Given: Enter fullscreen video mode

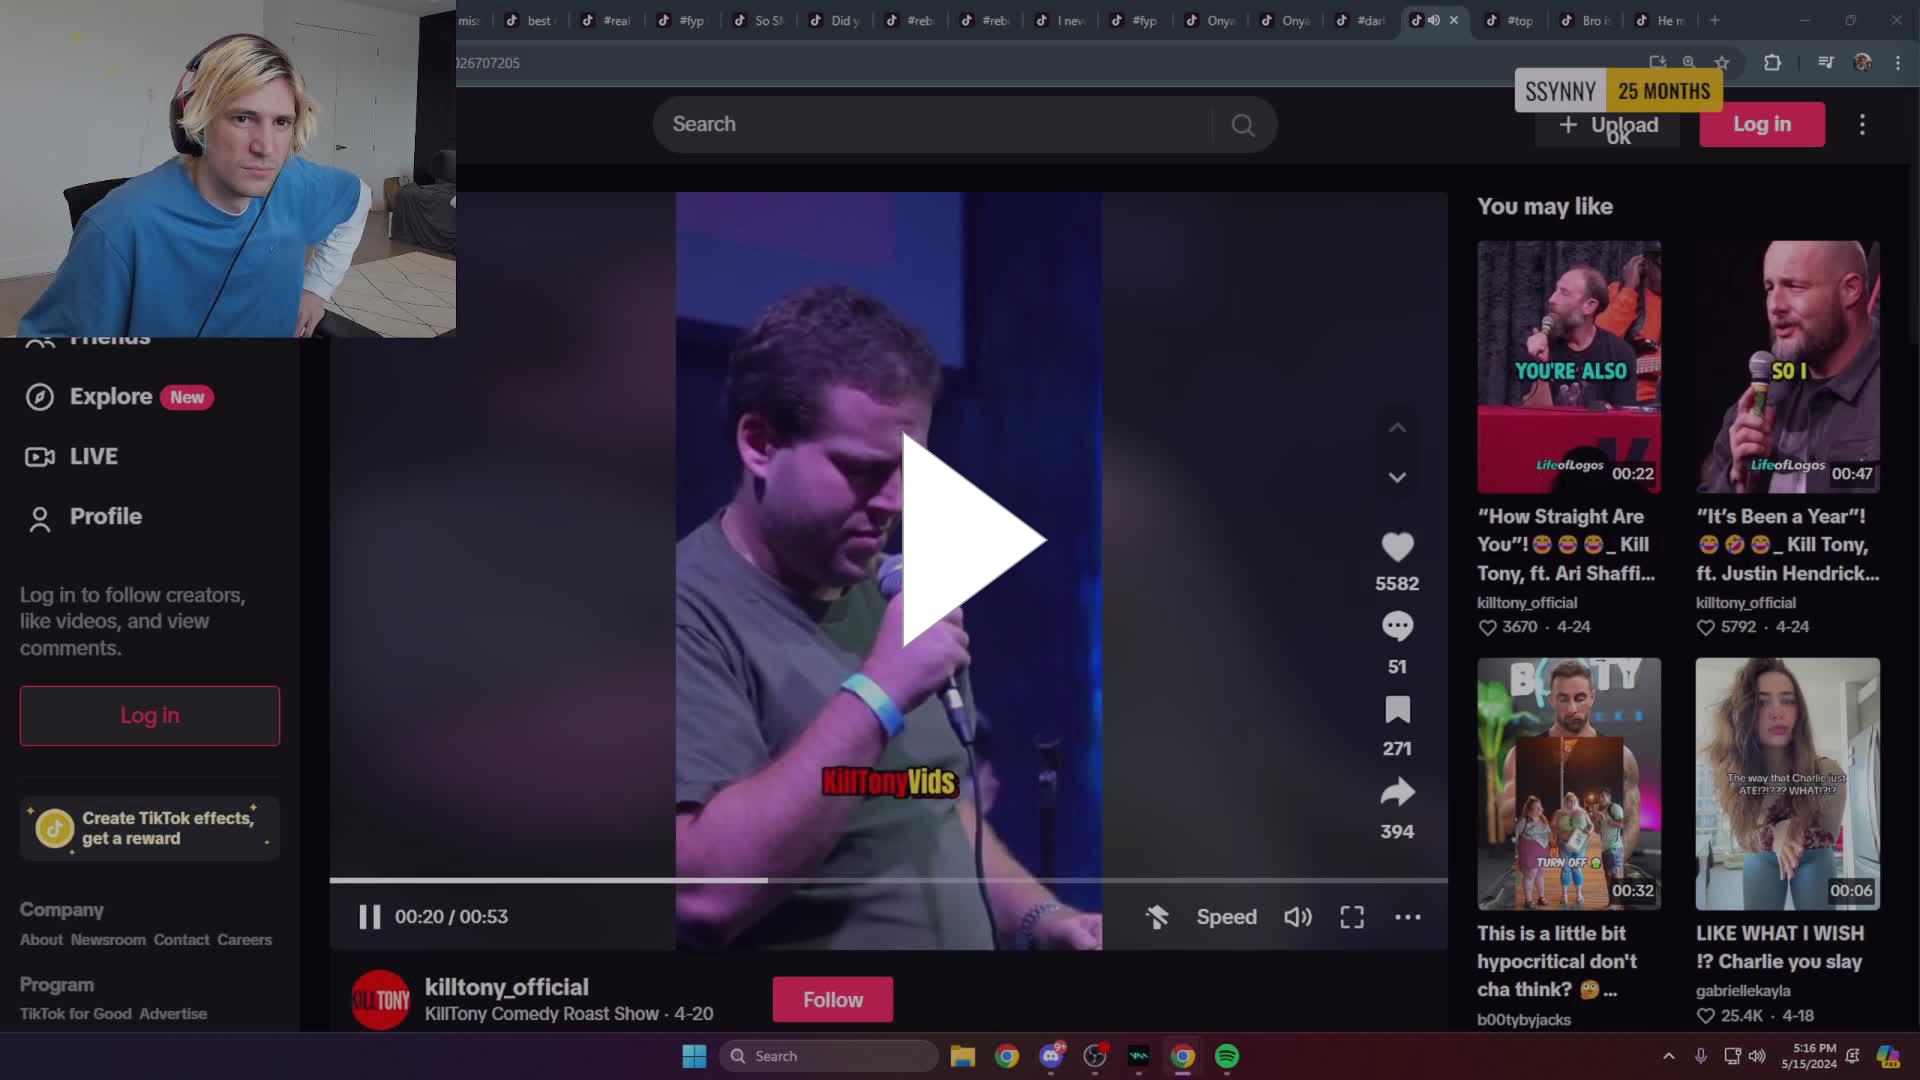Looking at the screenshot, I should point(1352,917).
